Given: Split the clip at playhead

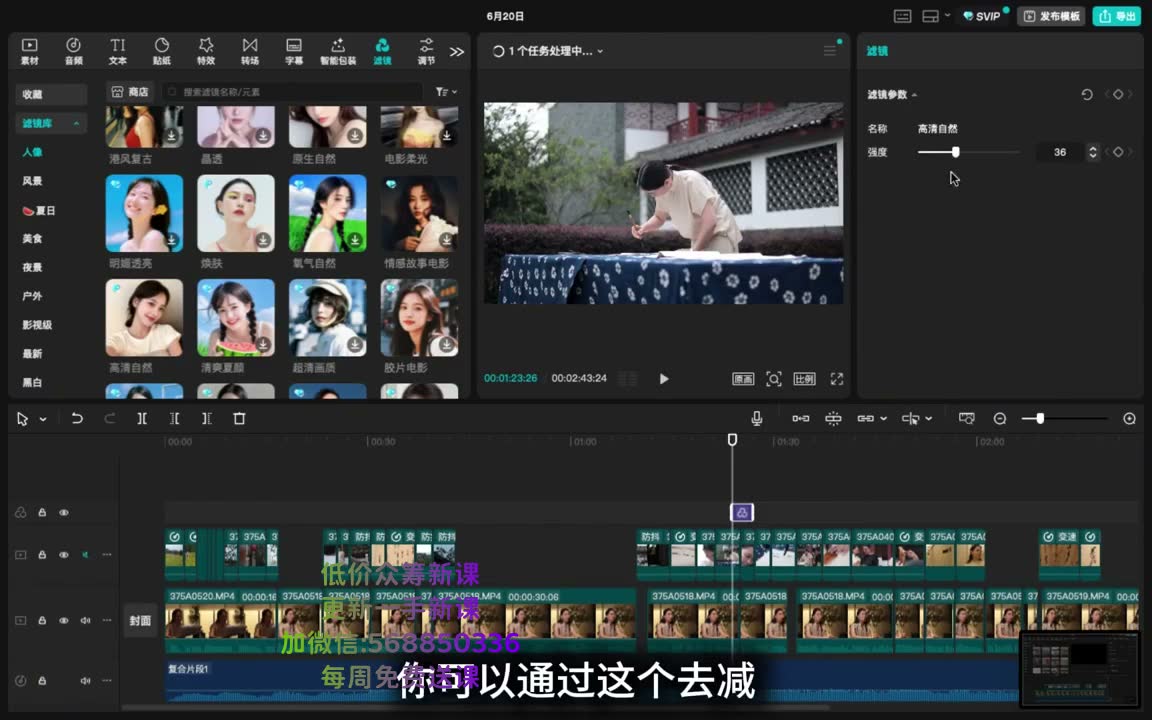Looking at the screenshot, I should 142,419.
